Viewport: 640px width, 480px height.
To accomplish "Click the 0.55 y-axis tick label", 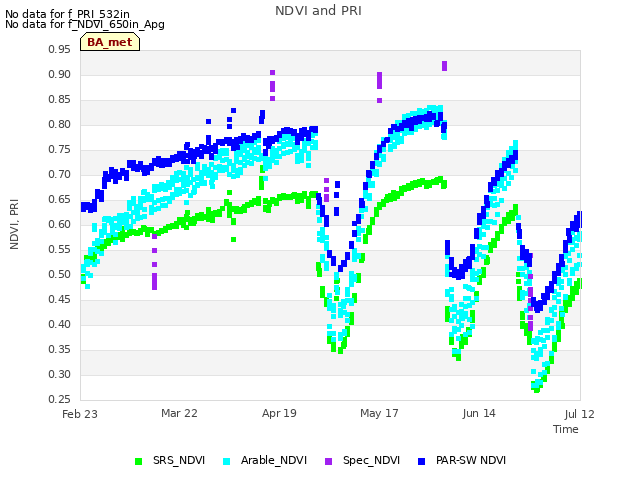I will tap(60, 249).
